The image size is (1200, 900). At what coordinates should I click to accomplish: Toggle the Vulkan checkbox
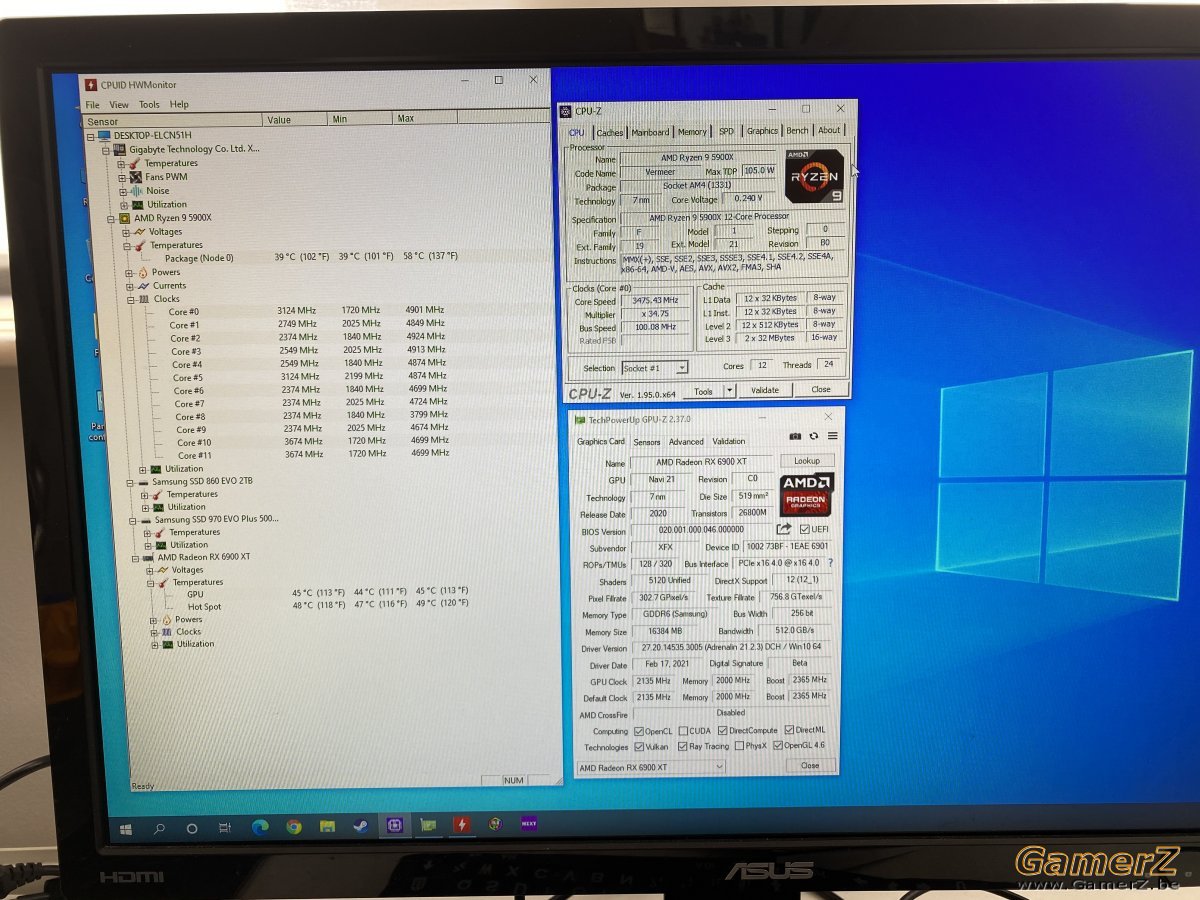(639, 747)
